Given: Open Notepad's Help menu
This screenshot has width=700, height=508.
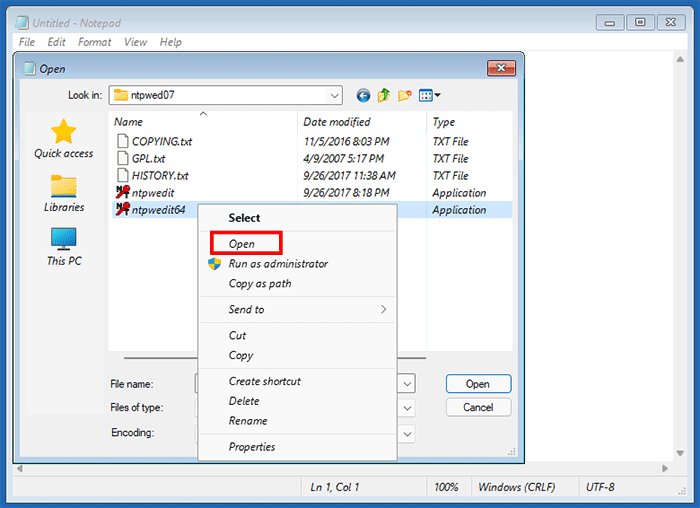Looking at the screenshot, I should tap(171, 42).
